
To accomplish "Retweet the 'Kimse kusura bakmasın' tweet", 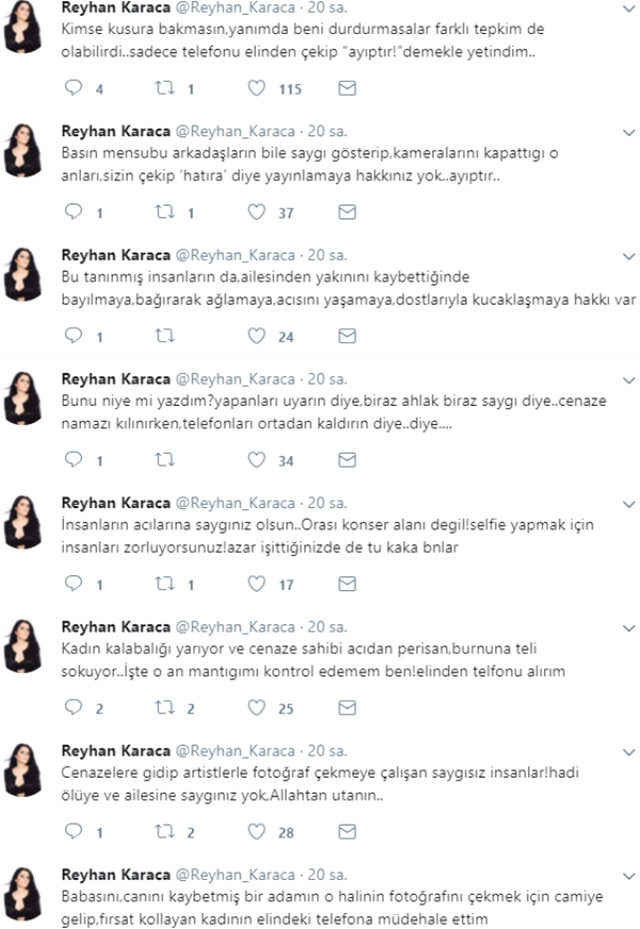I will 165,88.
